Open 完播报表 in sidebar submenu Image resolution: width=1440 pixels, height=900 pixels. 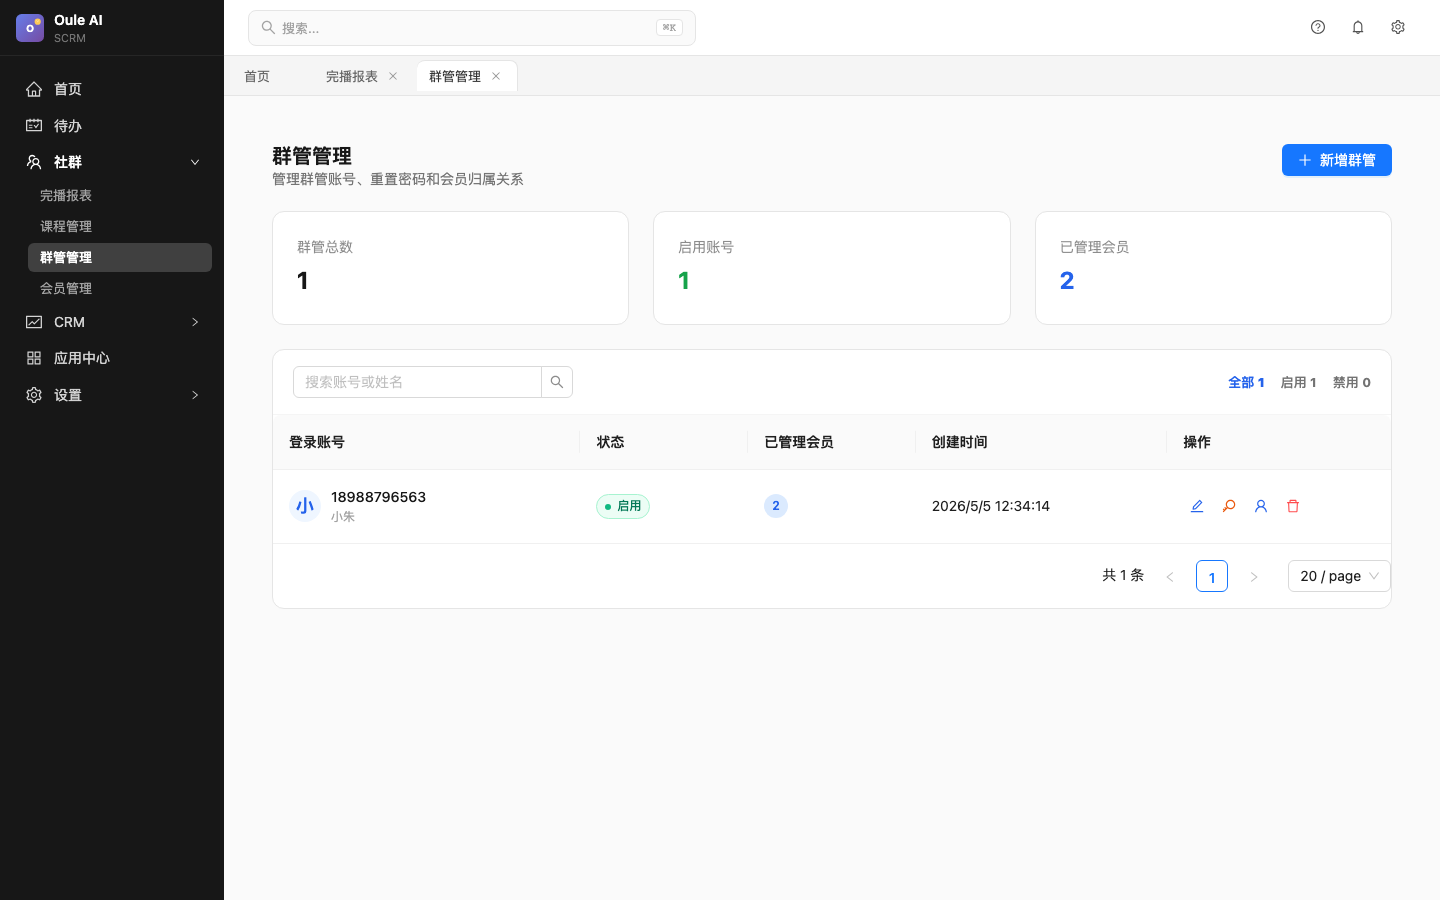coord(120,195)
